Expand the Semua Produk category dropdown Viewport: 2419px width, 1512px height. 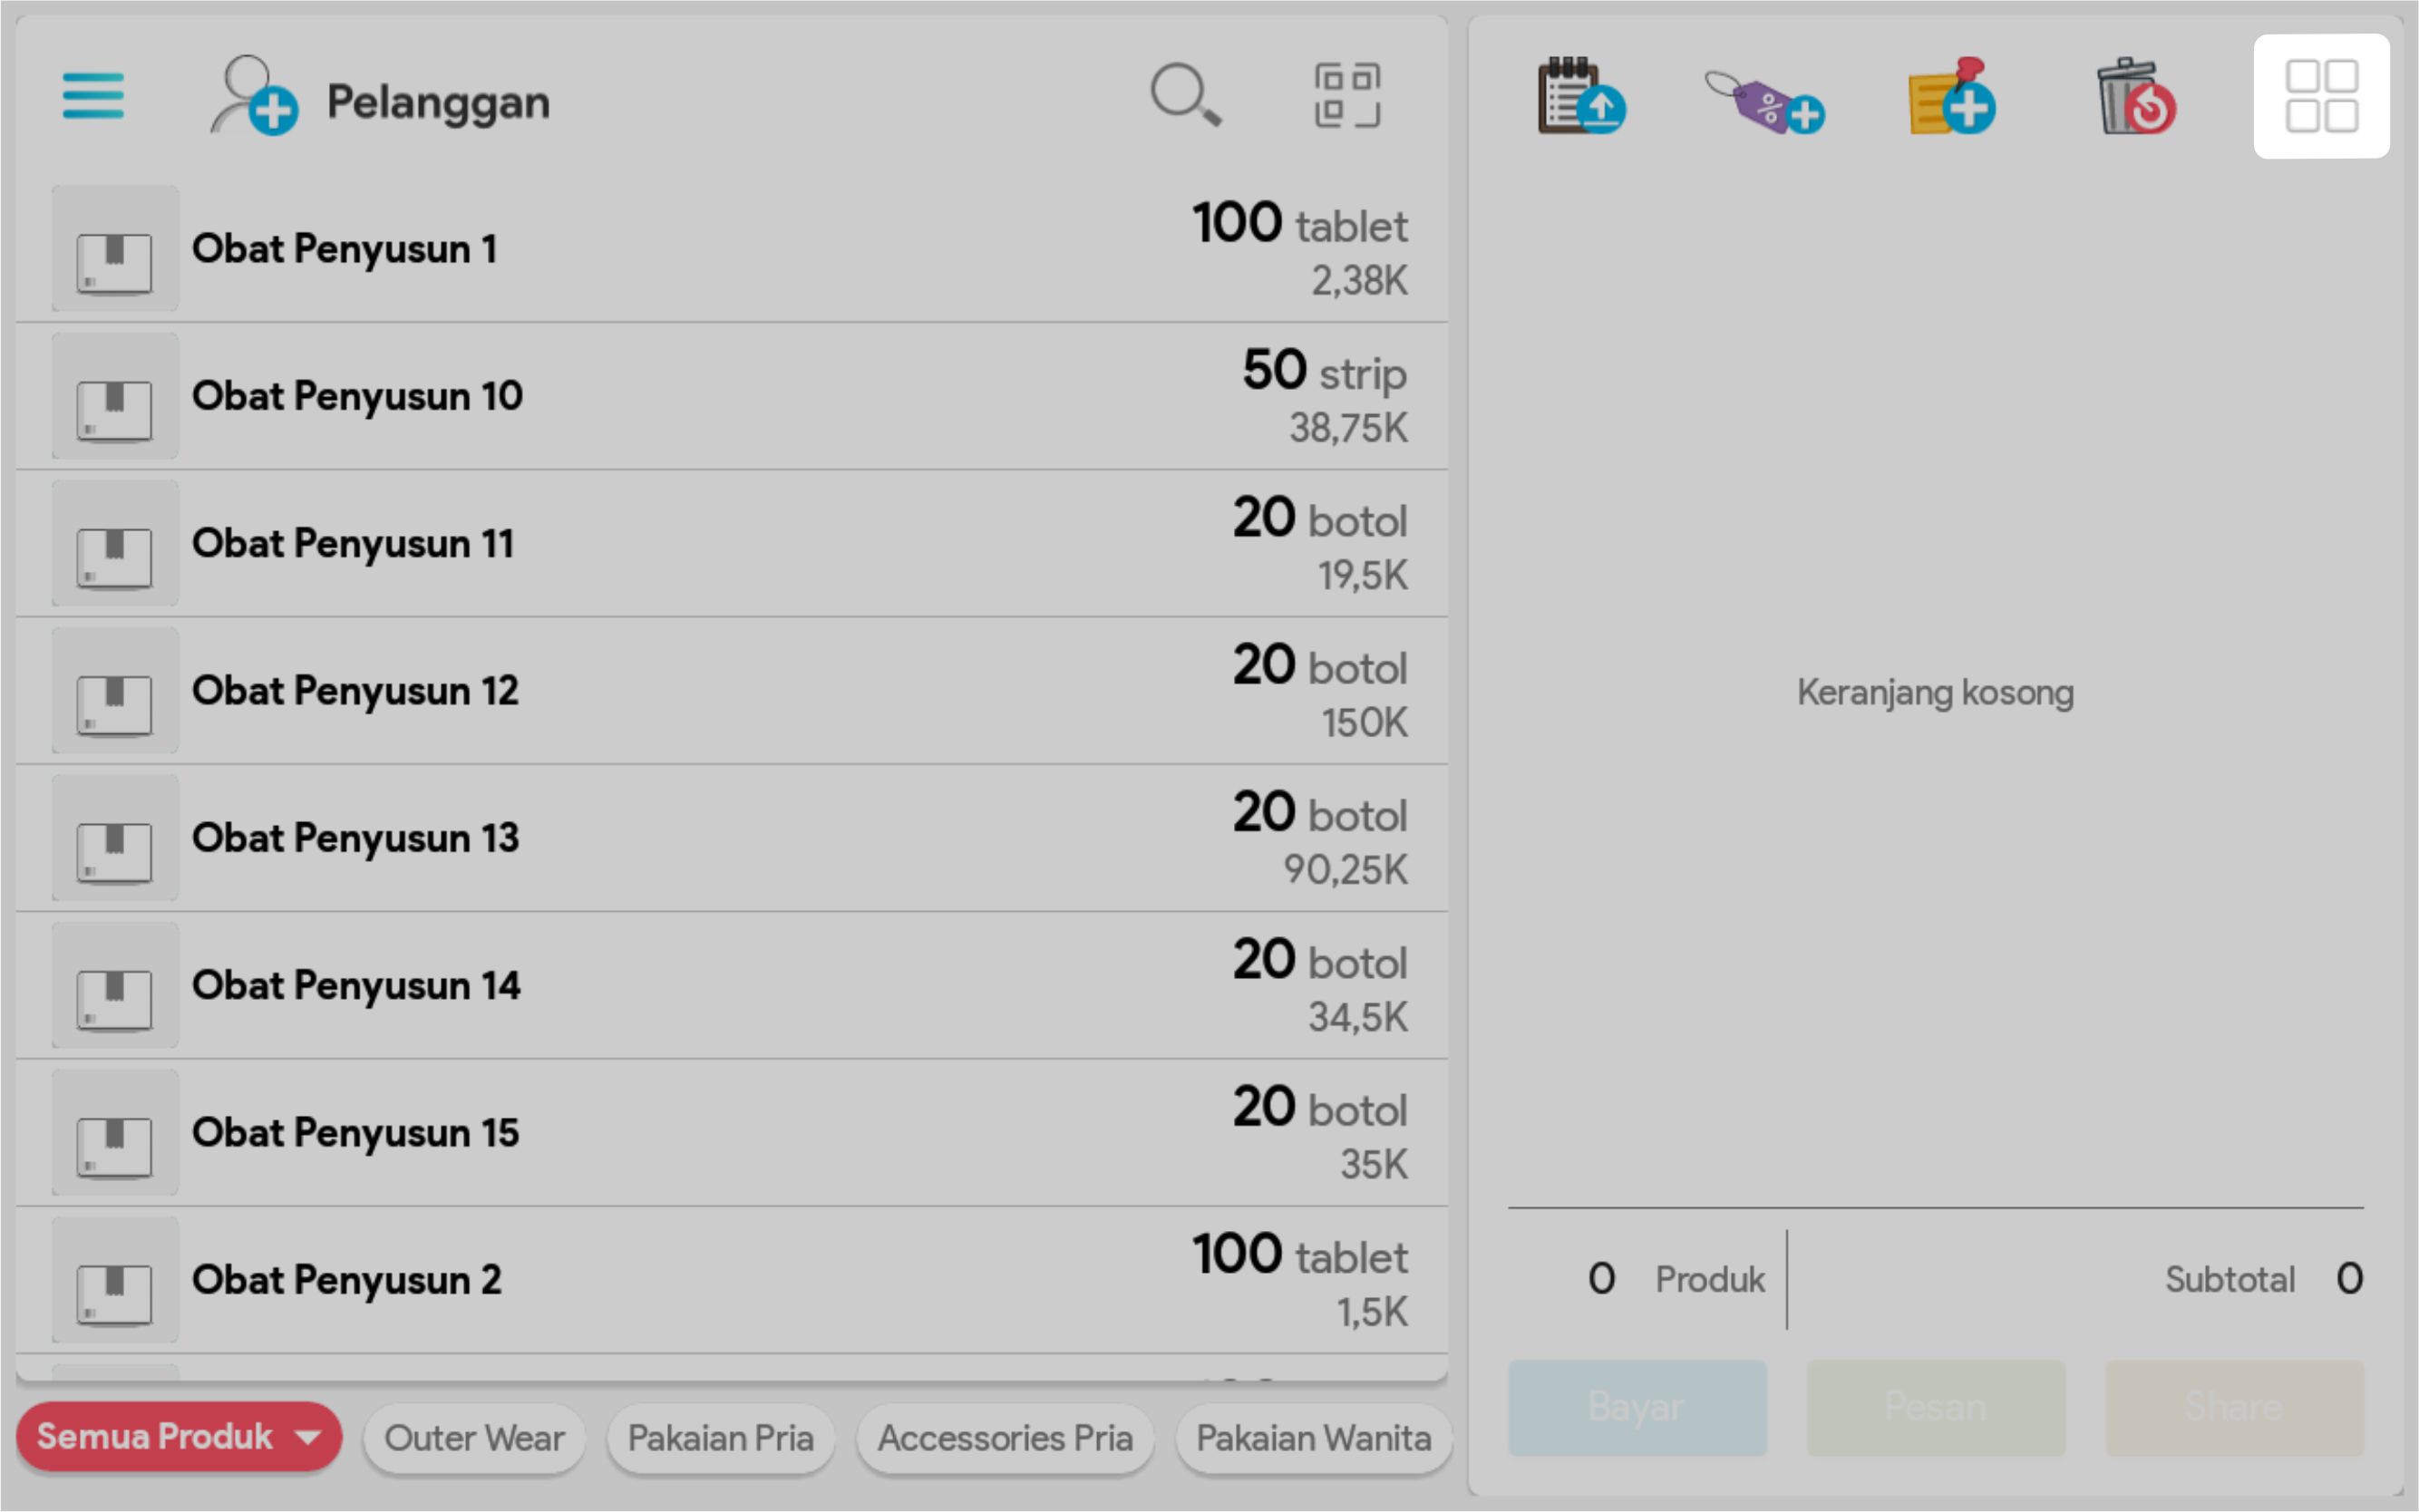(x=178, y=1437)
